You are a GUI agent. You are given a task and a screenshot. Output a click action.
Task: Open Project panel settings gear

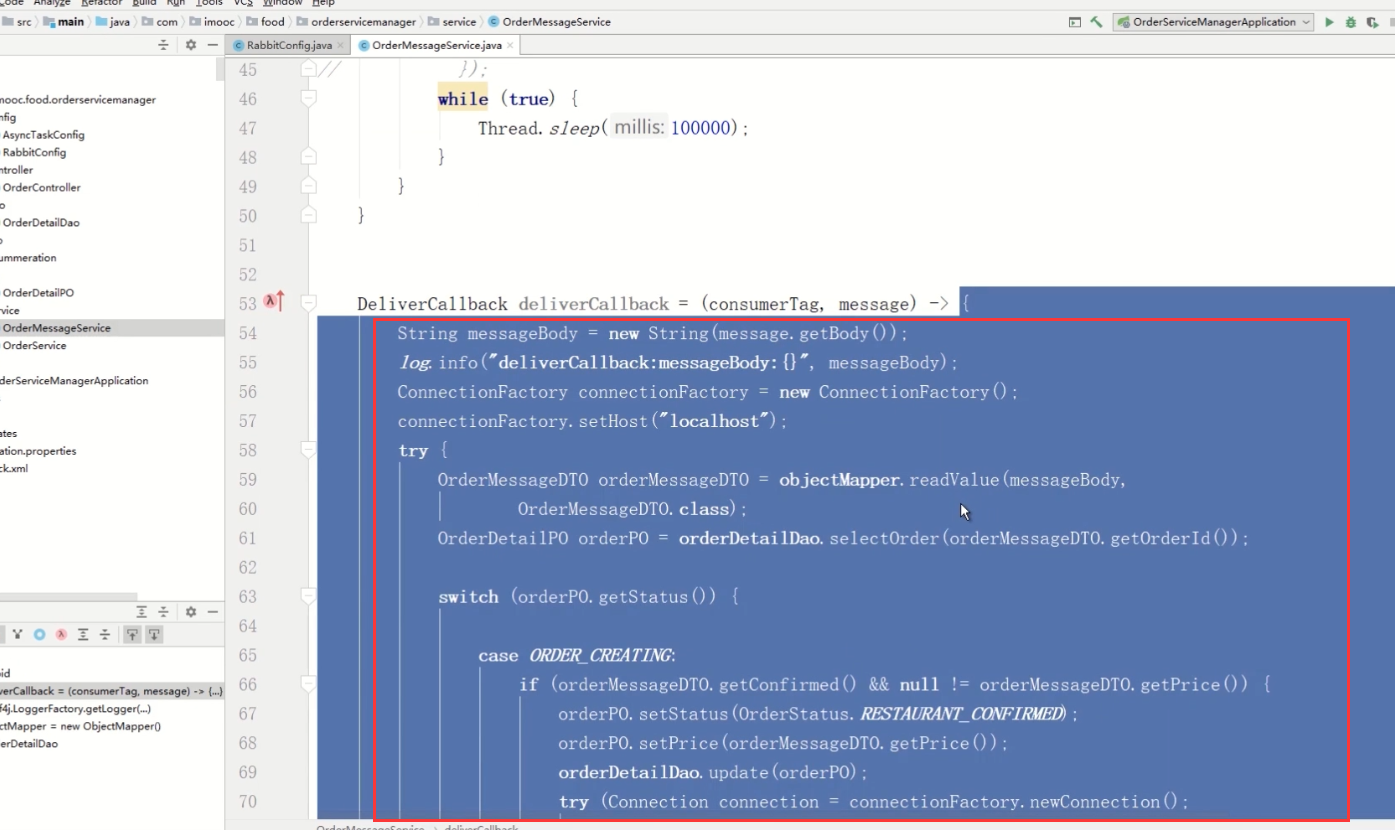pos(190,45)
